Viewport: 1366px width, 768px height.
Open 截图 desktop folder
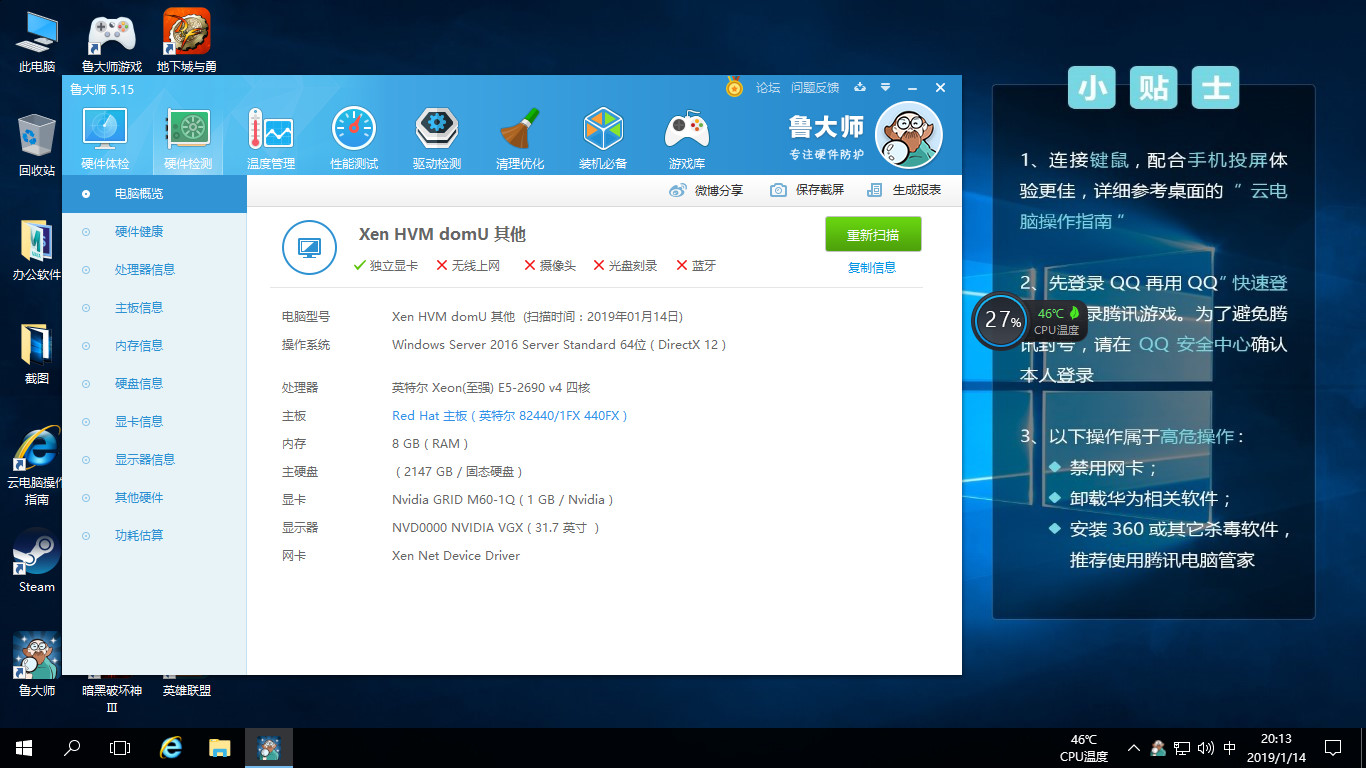(37, 354)
